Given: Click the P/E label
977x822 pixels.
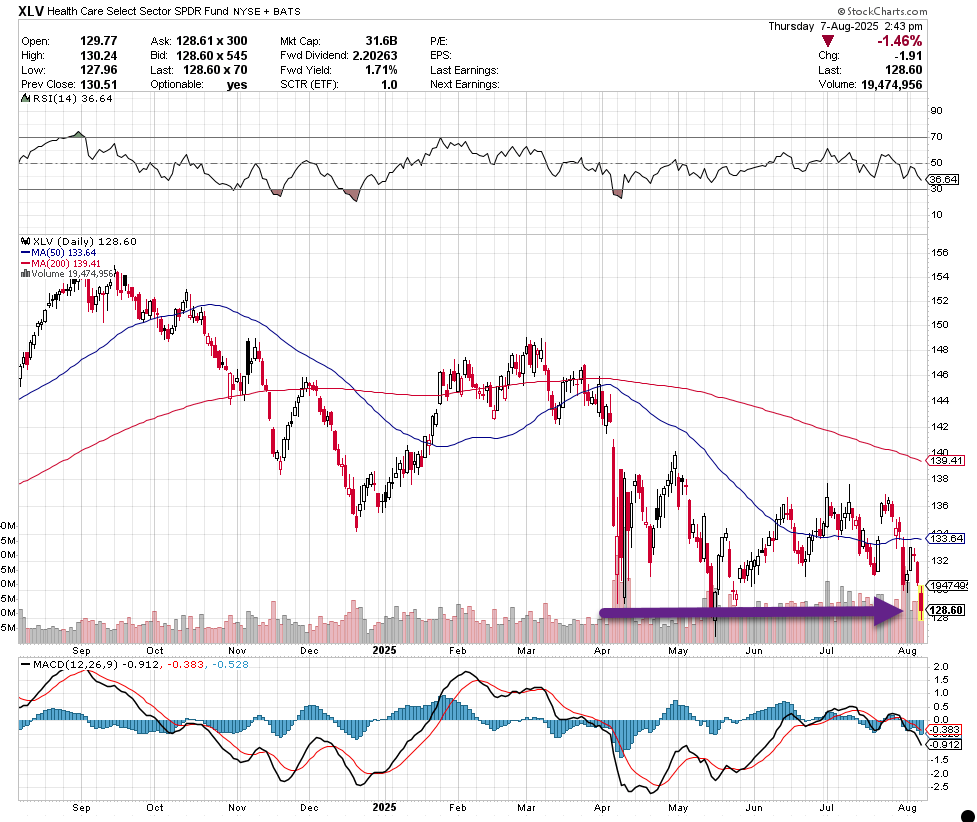Looking at the screenshot, I should coord(439,41).
